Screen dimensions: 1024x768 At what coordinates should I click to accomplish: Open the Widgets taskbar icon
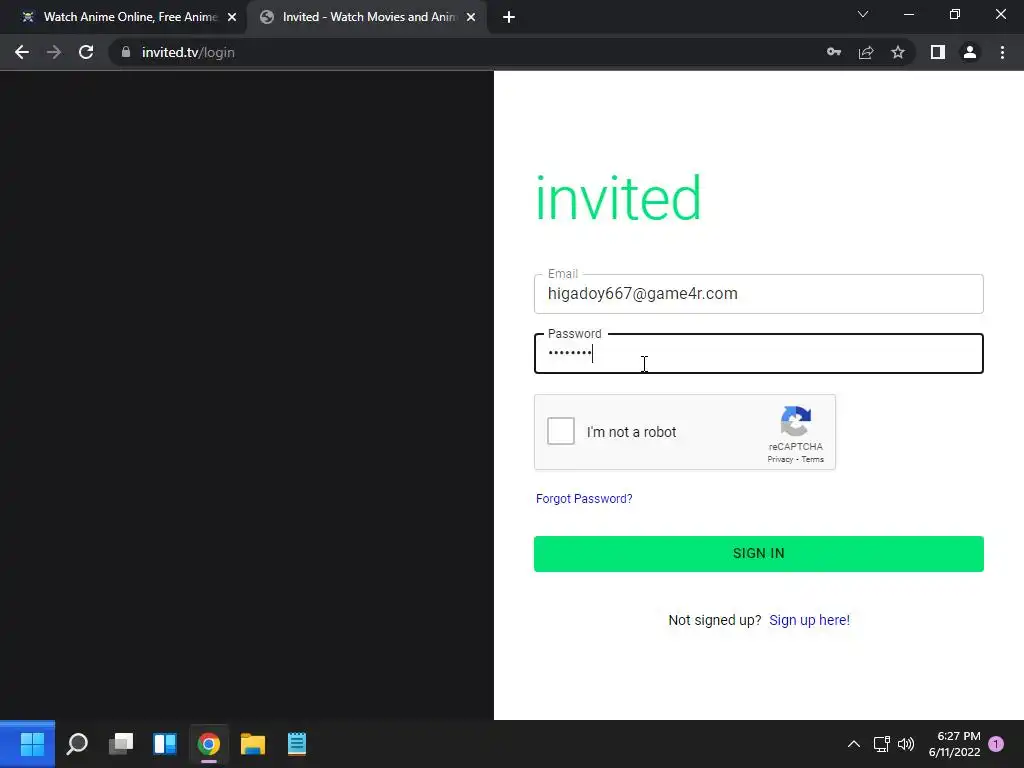(x=165, y=744)
